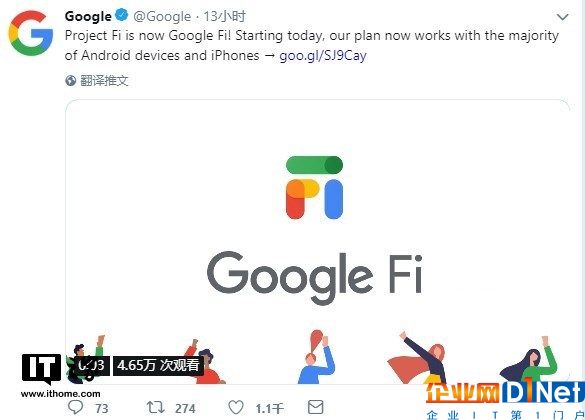This screenshot has width=585, height=420.
Task: Click the Google Fi wordmark text
Action: pos(315,278)
